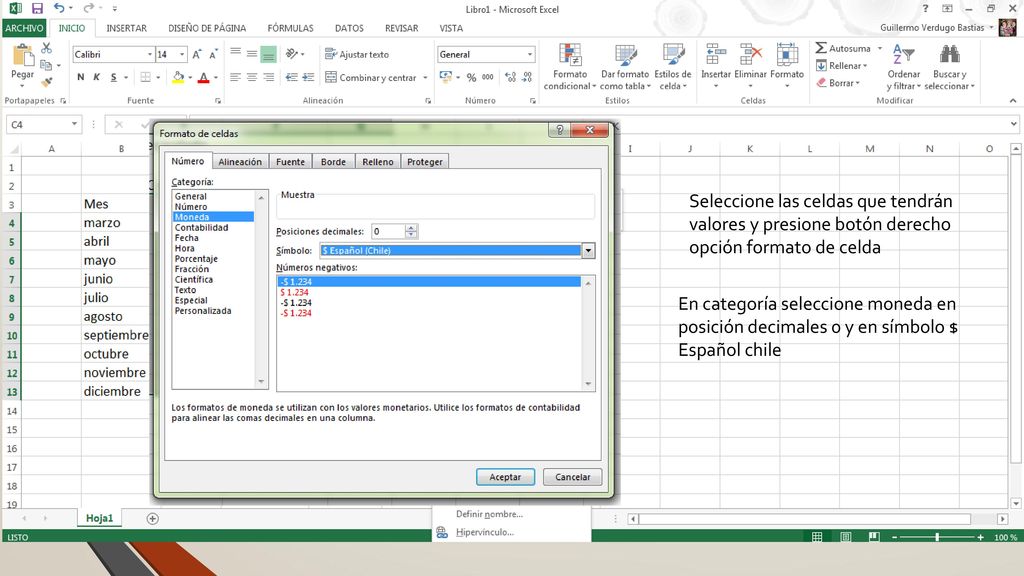Image resolution: width=1024 pixels, height=576 pixels.
Task: Toggle italic (K) formatting
Action: [x=97, y=77]
